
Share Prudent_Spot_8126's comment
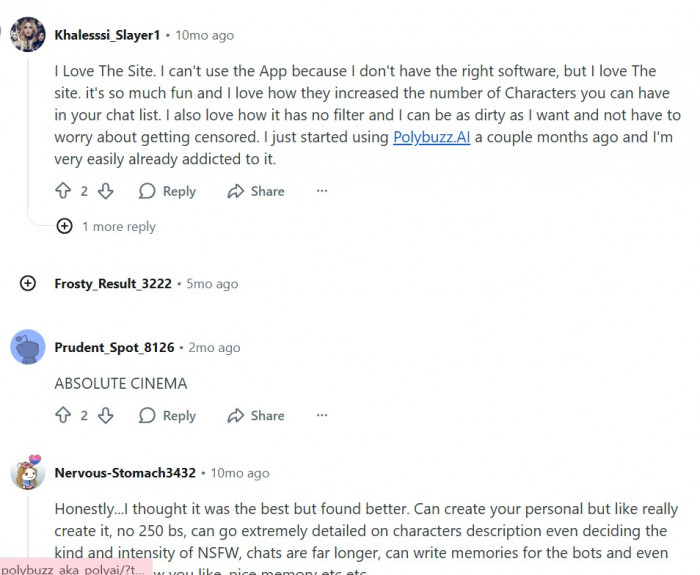pos(256,415)
